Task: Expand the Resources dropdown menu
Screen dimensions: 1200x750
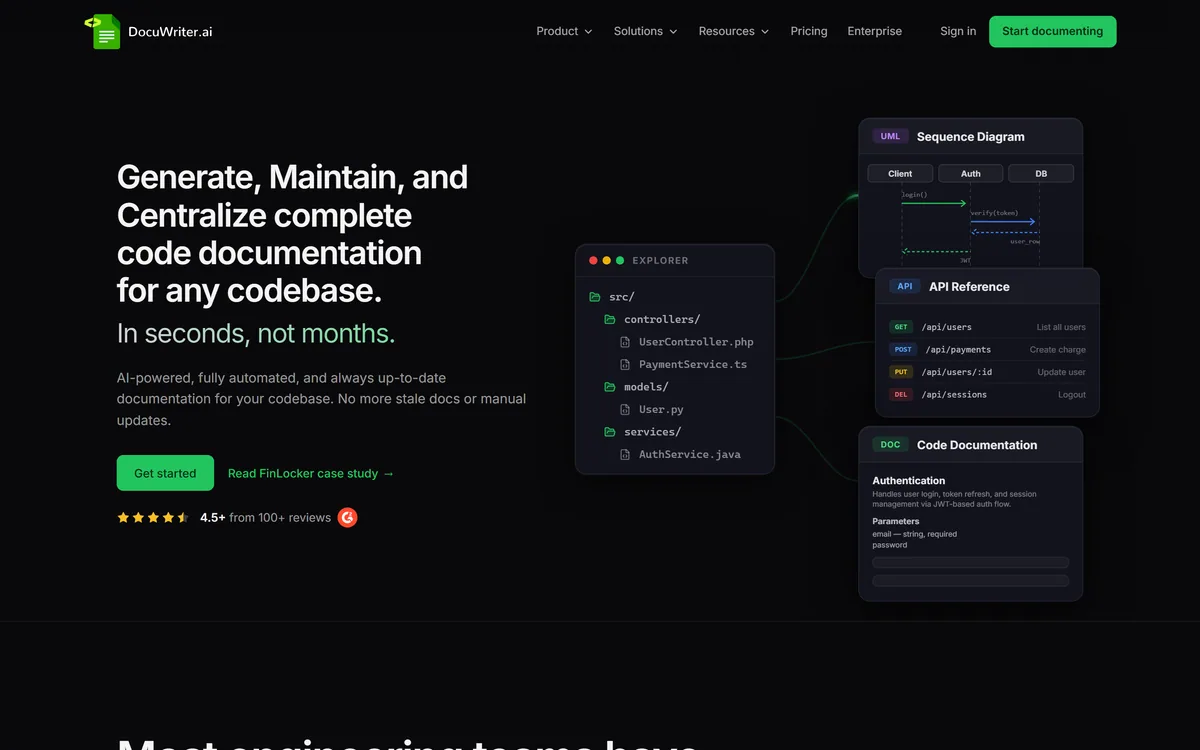Action: point(734,31)
